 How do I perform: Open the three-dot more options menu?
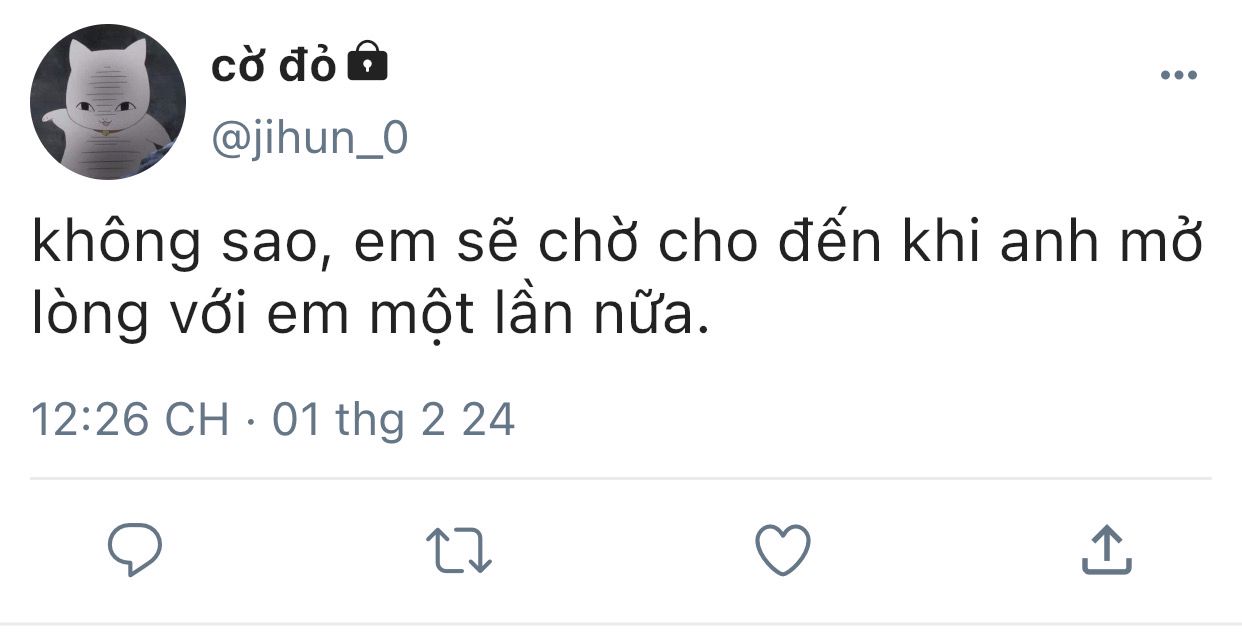(x=1178, y=76)
